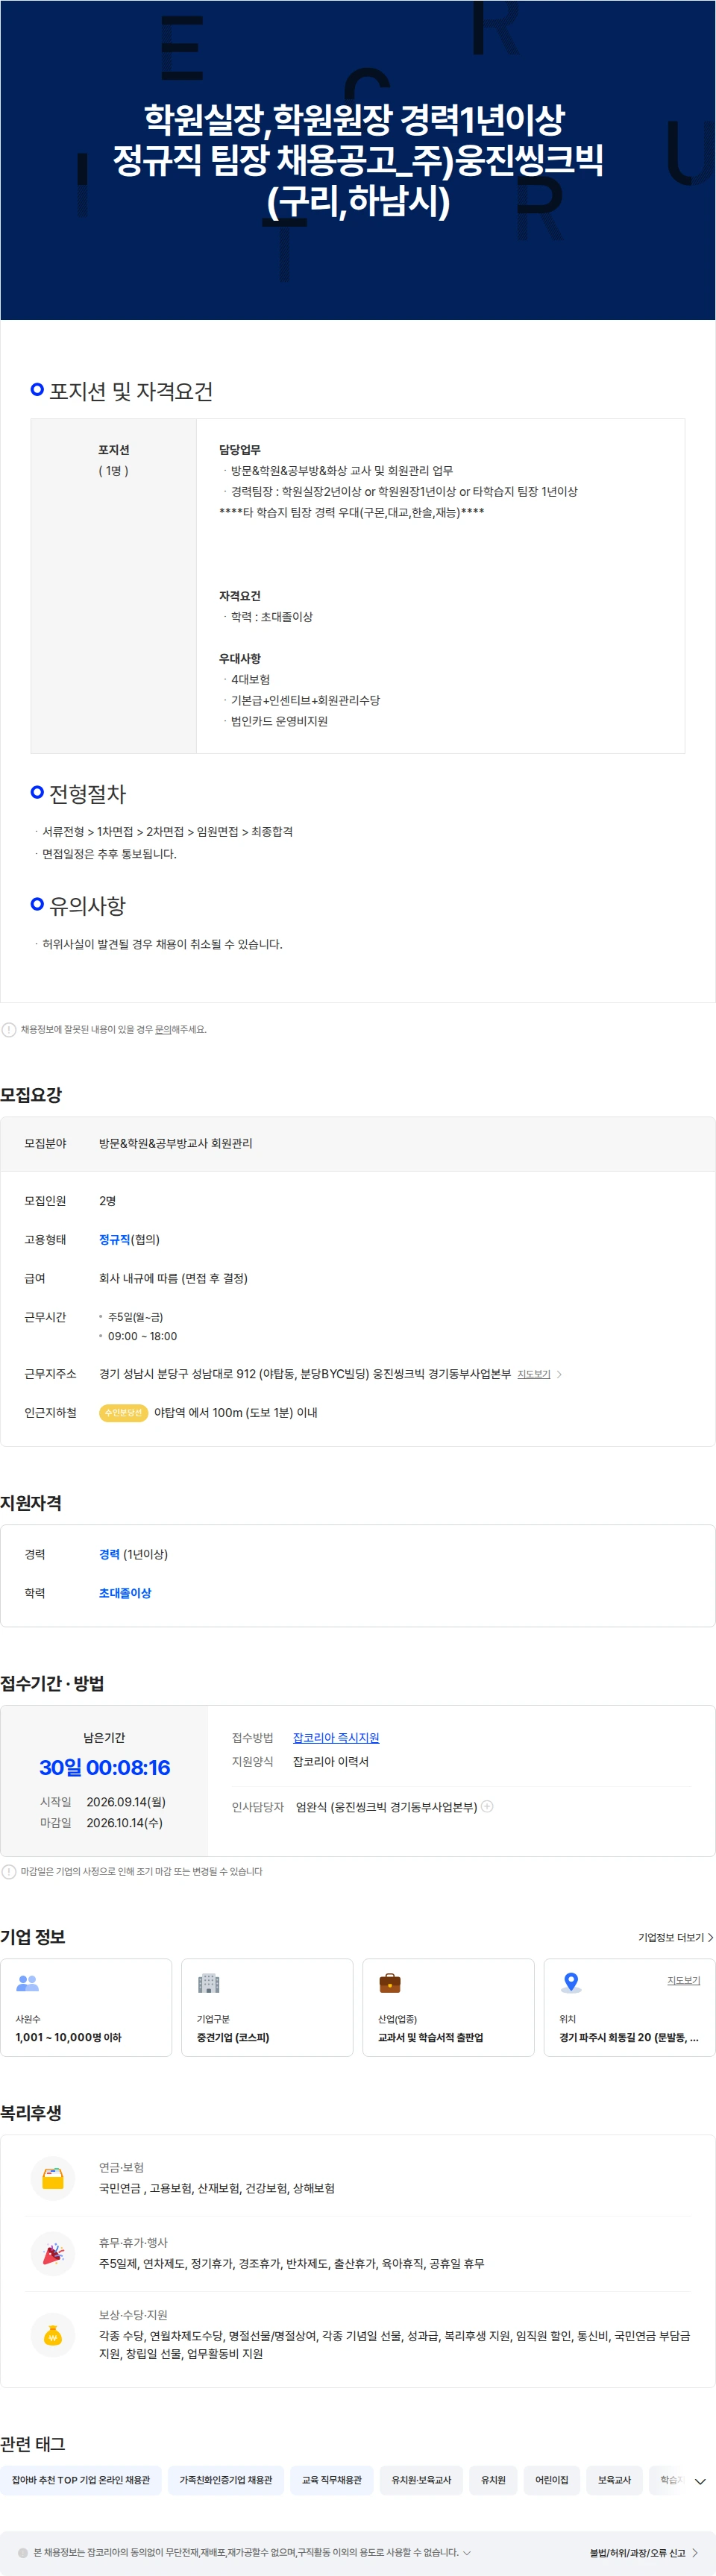The image size is (716, 2576).
Task: Click the 문의 link for incorrect job info
Action: pyautogui.click(x=162, y=1029)
